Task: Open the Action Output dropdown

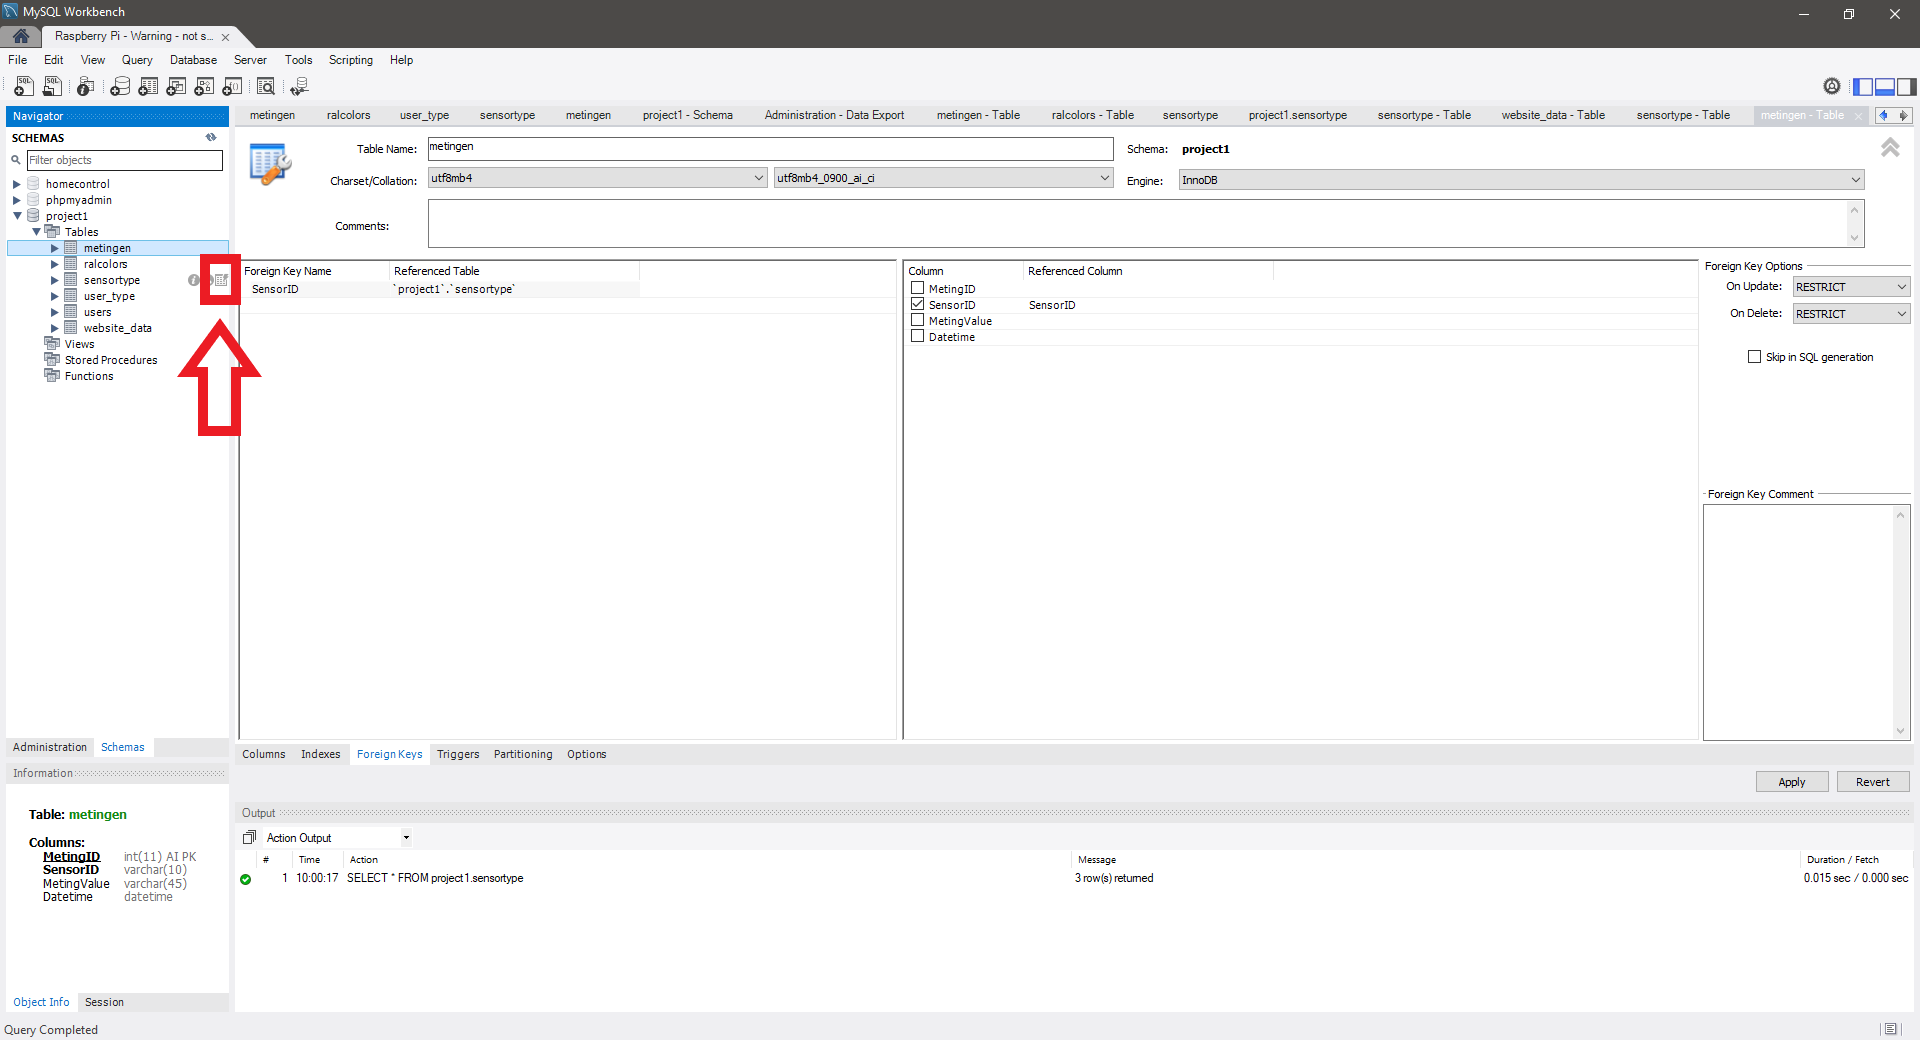Action: coord(338,838)
